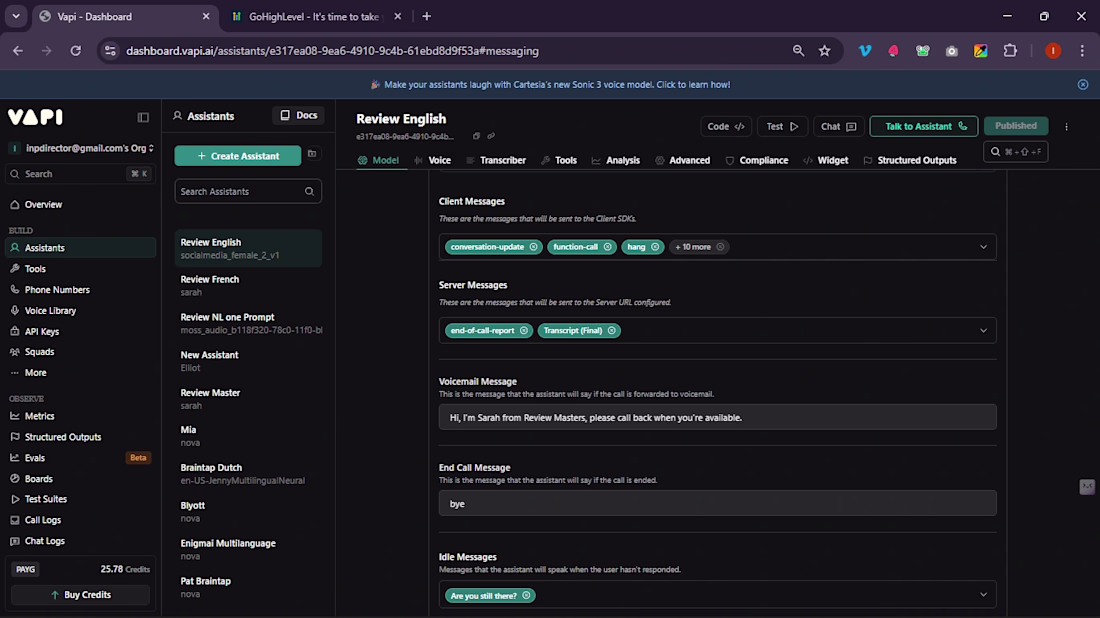The image size is (1100, 618).
Task: Reload the browser page
Action: click(x=76, y=51)
